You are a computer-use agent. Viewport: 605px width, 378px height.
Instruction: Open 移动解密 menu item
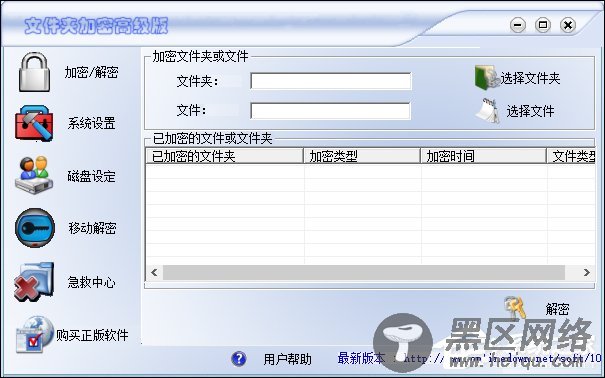pyautogui.click(x=92, y=228)
